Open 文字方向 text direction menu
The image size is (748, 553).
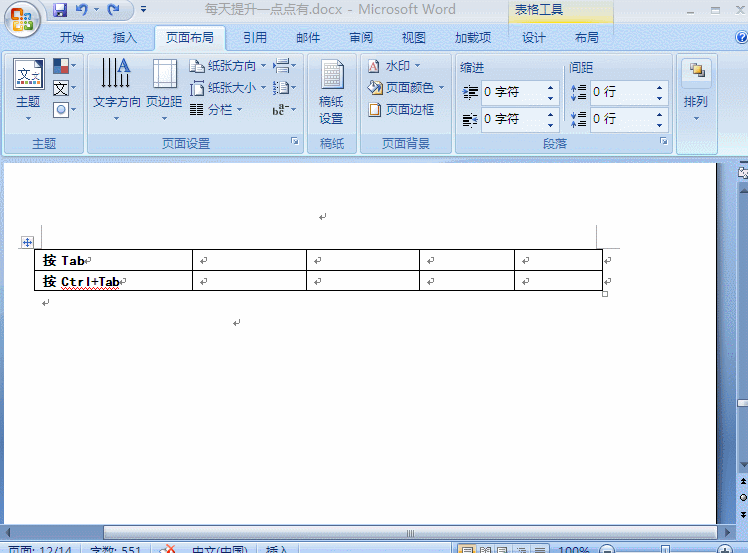[116, 90]
